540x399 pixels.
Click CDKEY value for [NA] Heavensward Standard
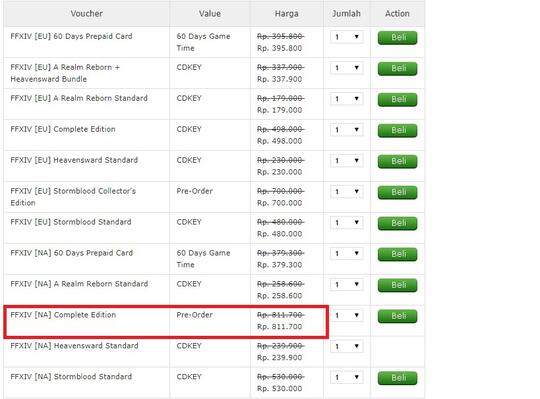point(189,346)
